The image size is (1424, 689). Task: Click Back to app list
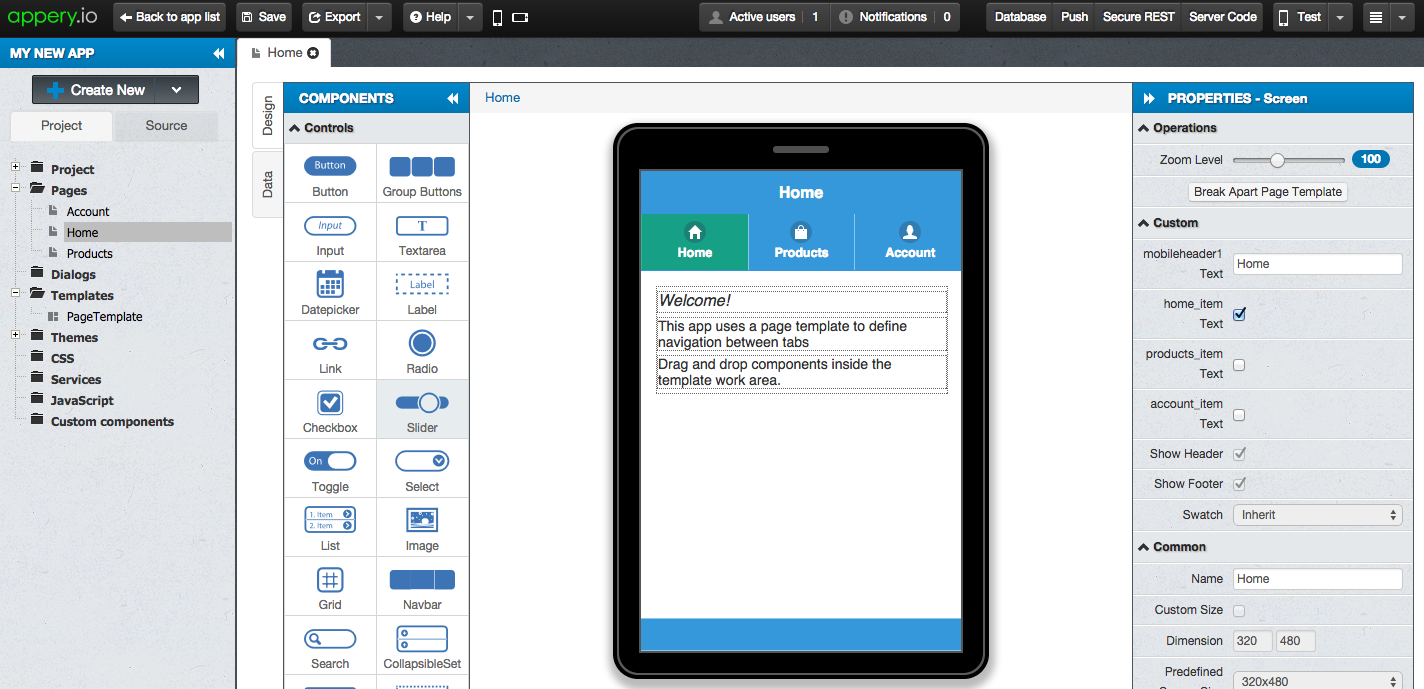(x=170, y=17)
